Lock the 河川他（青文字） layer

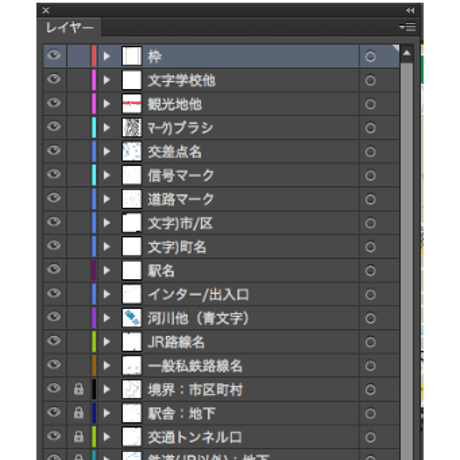pyautogui.click(x=79, y=318)
